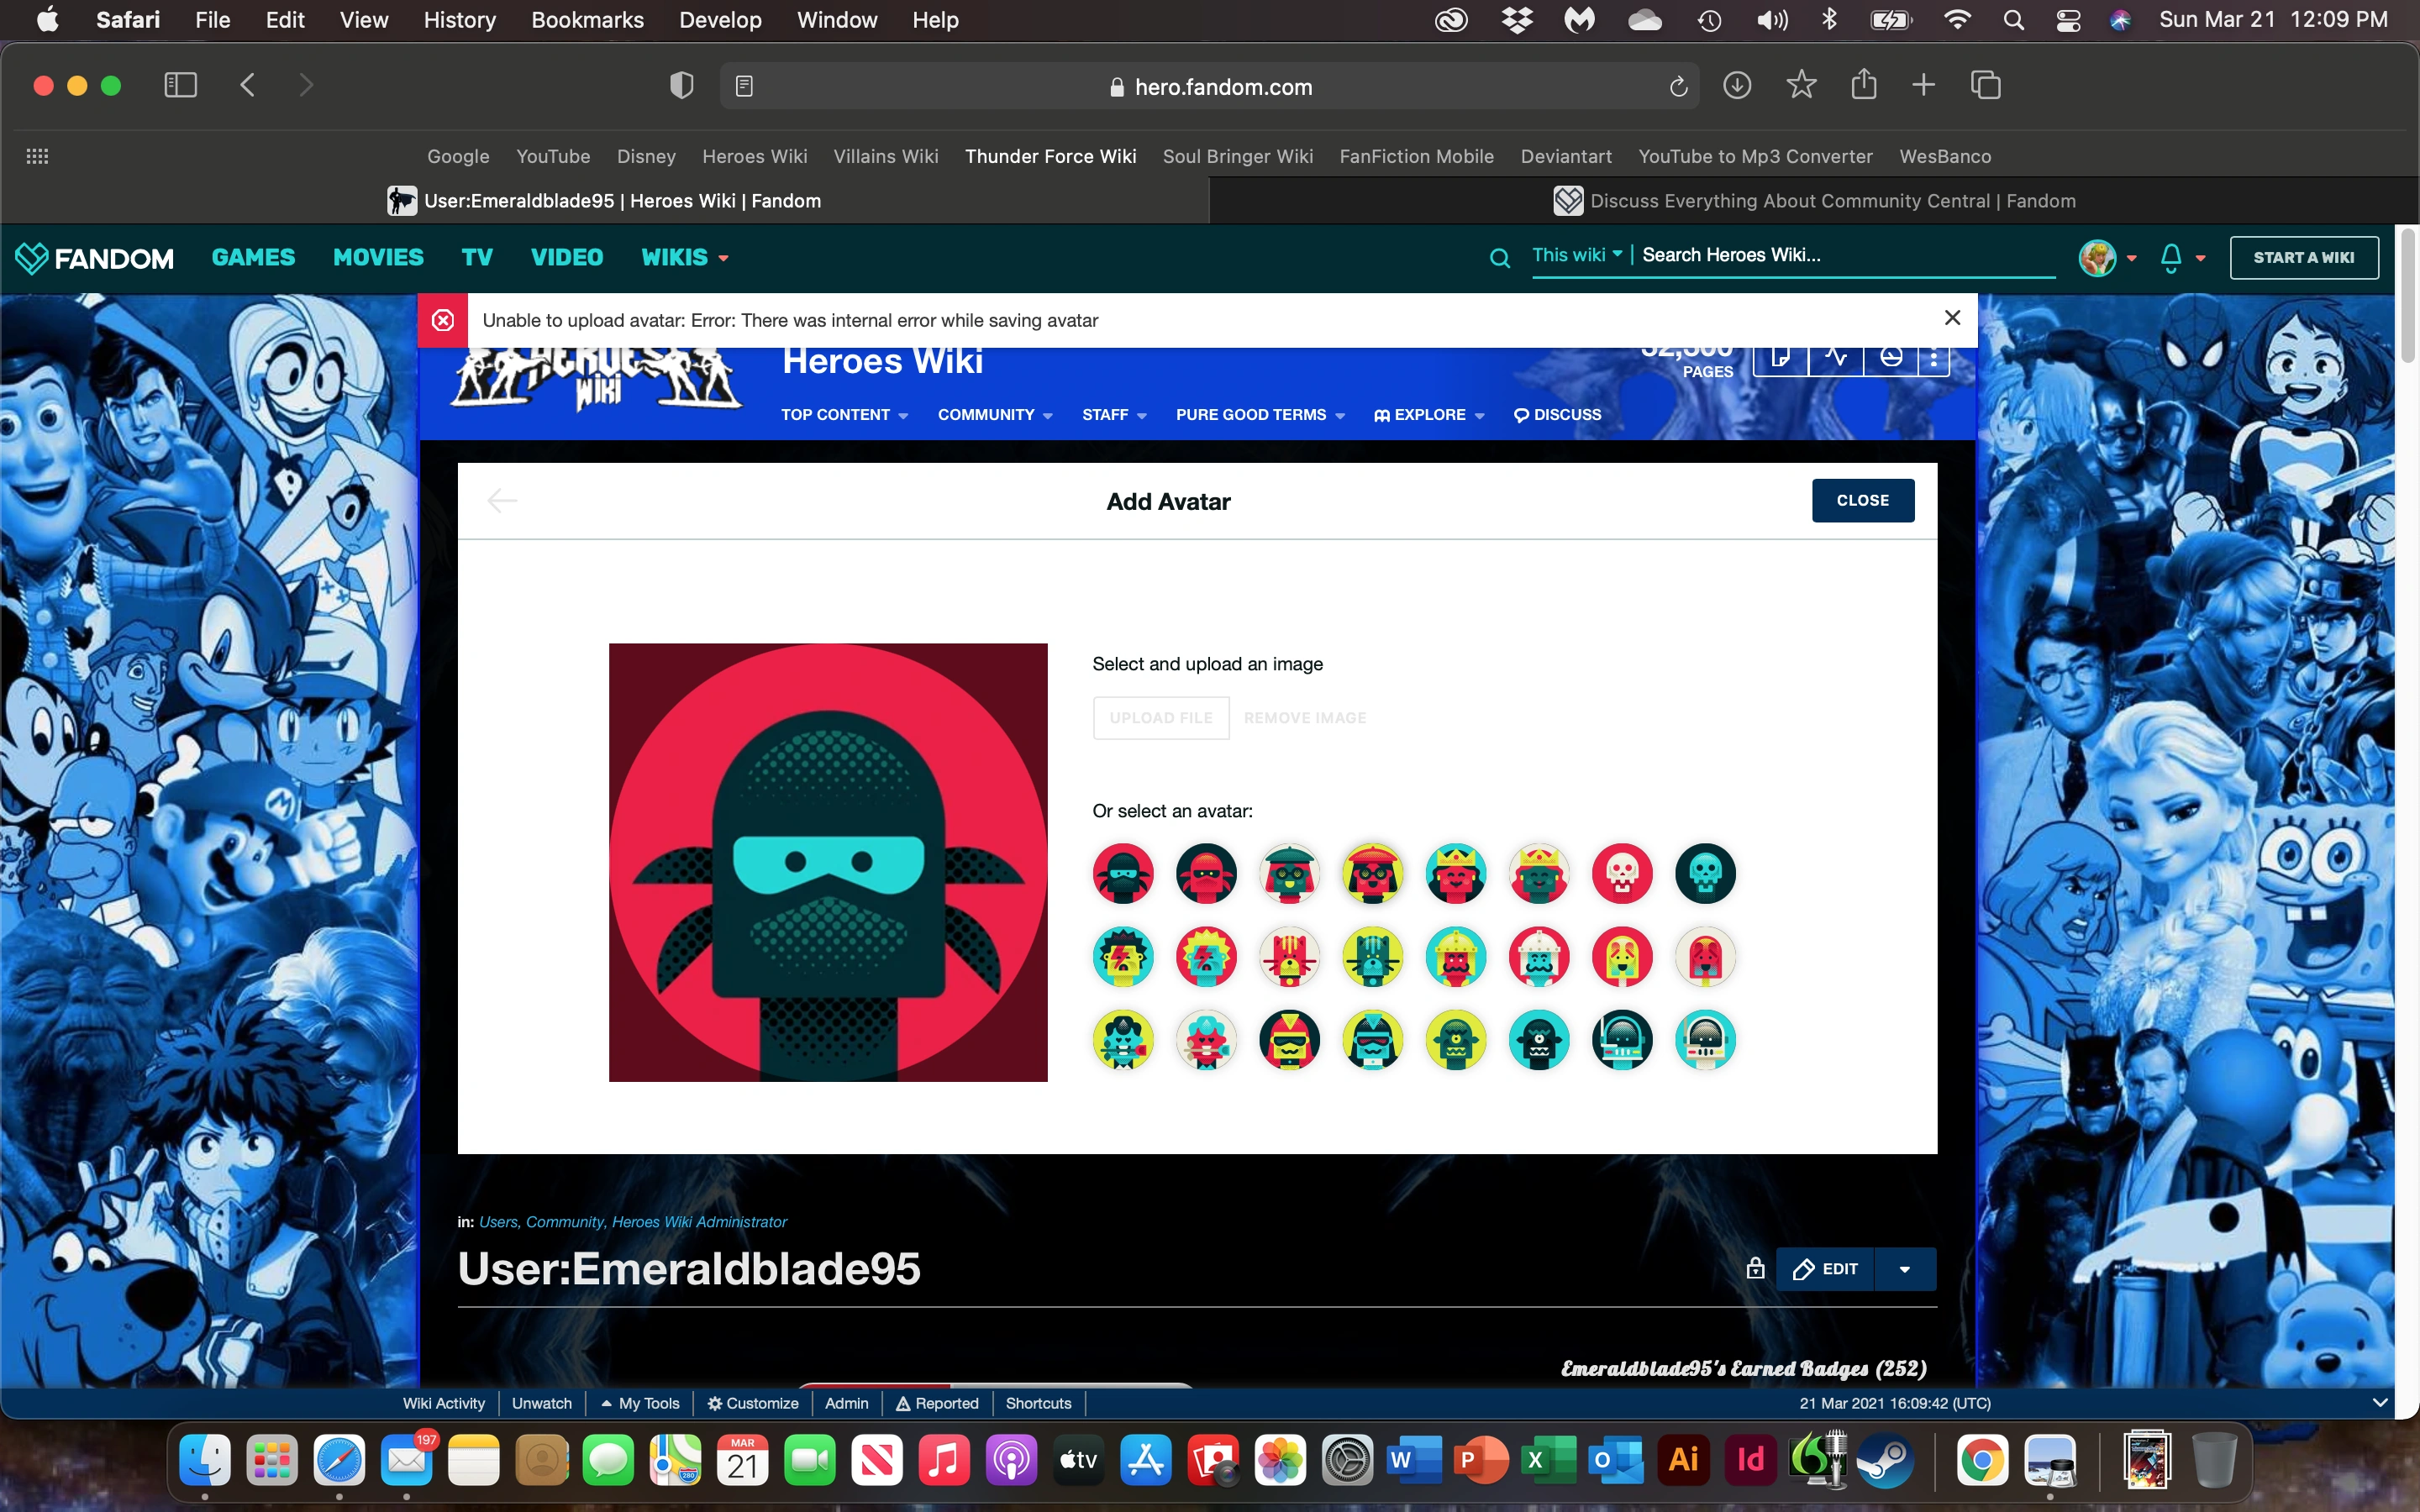Bookmark page with the star icon
2420x1512 pixels.
tap(1801, 86)
